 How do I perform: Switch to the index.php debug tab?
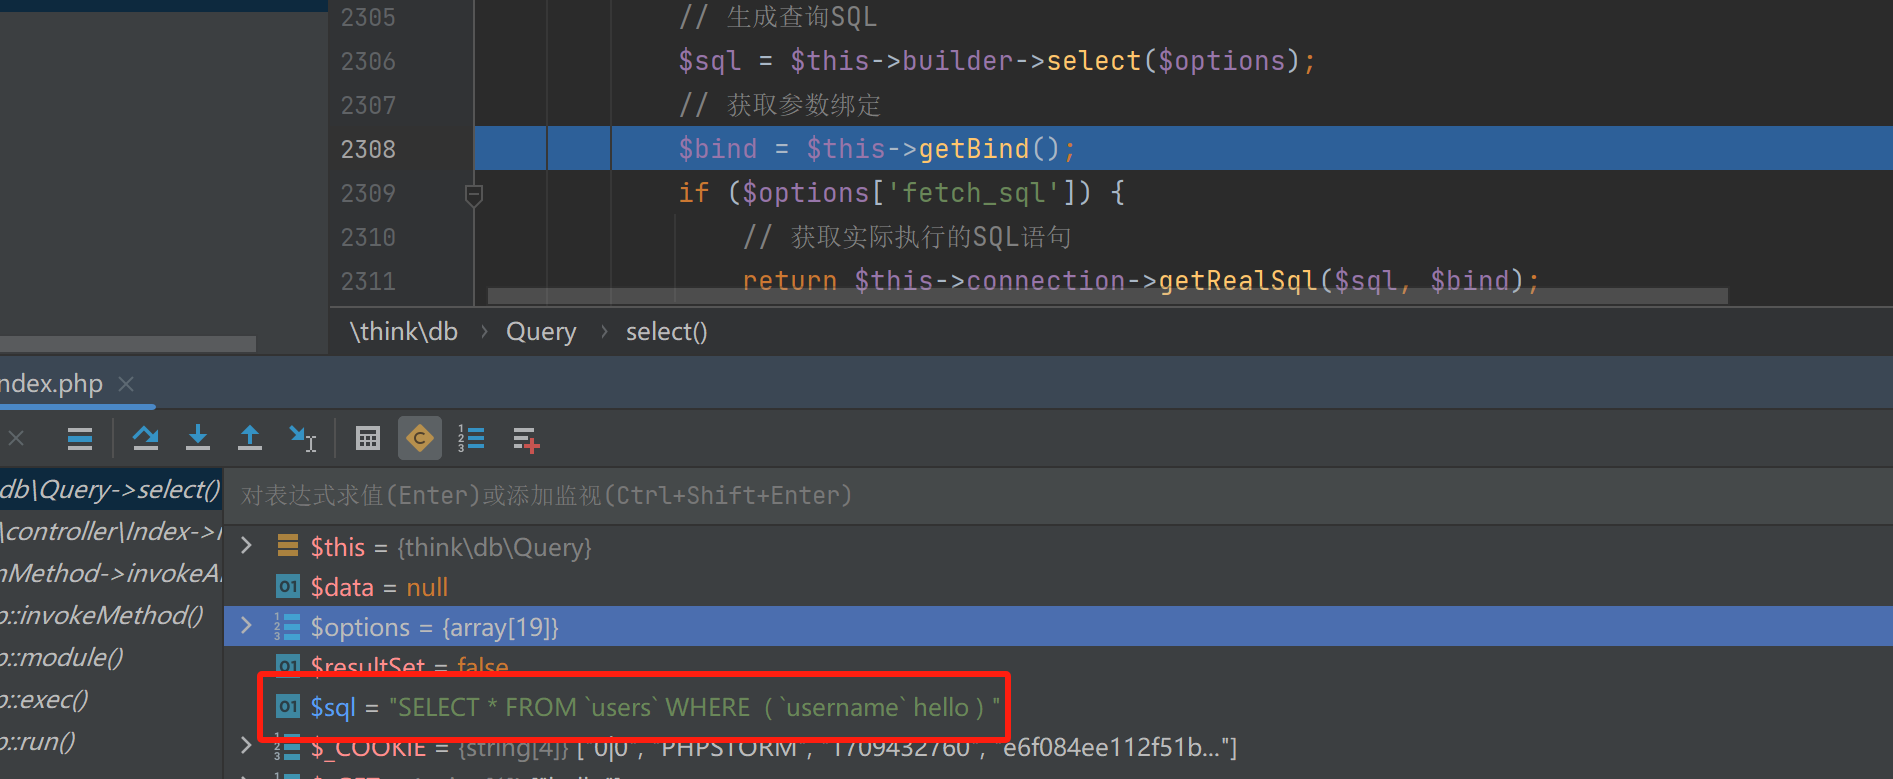tap(52, 384)
